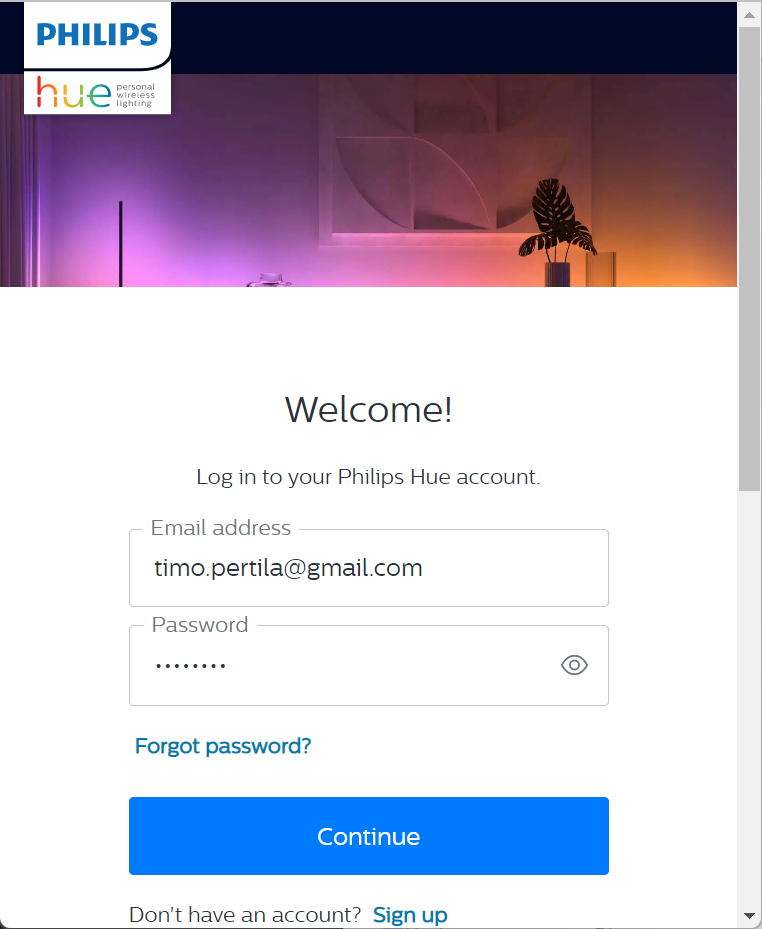Click the Password floating label
The image size is (762, 929).
pos(199,625)
